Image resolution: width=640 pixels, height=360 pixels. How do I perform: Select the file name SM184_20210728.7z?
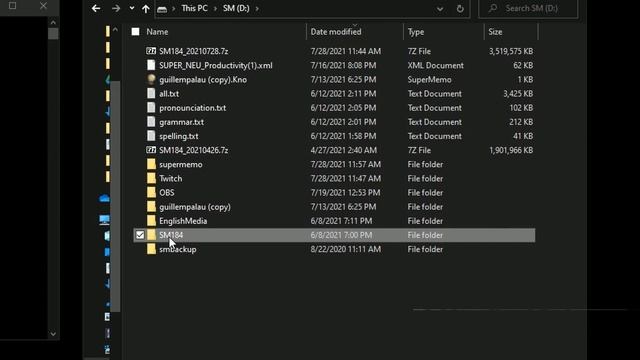coord(193,51)
